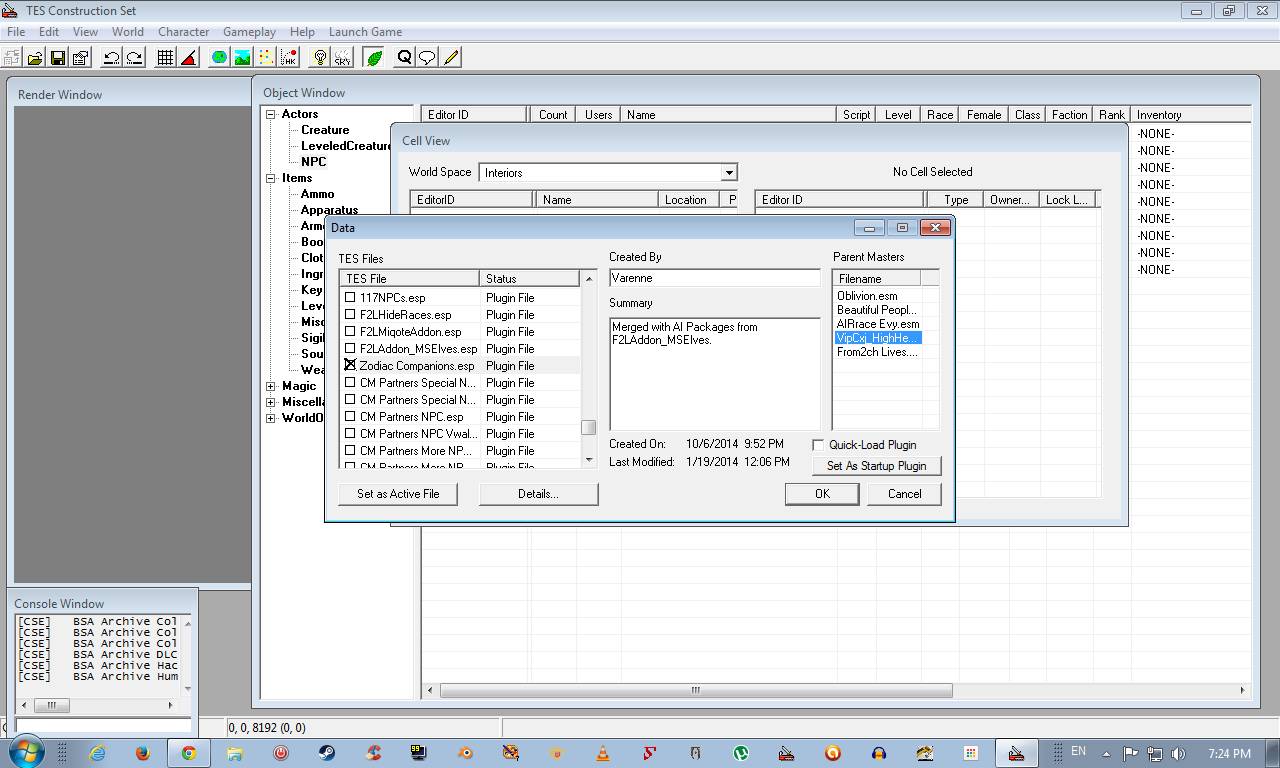Check the CM Partners NPC Vwal checkbox

[350, 433]
